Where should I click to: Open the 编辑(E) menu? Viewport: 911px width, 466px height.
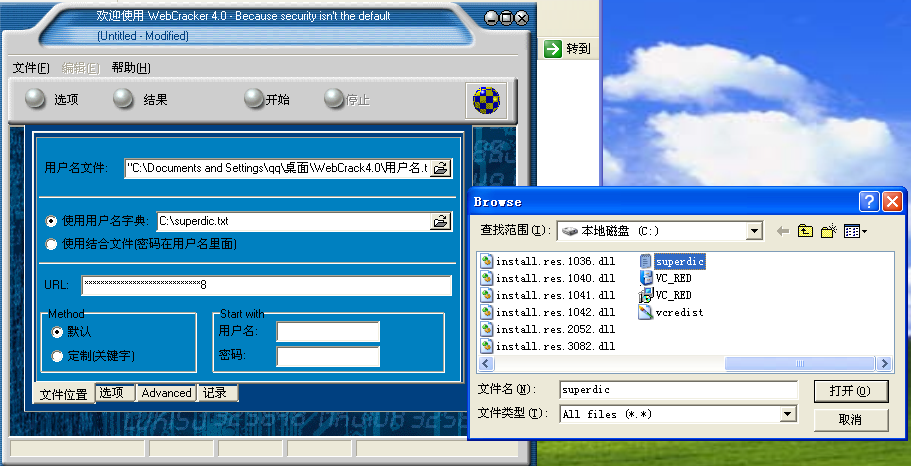point(81,68)
